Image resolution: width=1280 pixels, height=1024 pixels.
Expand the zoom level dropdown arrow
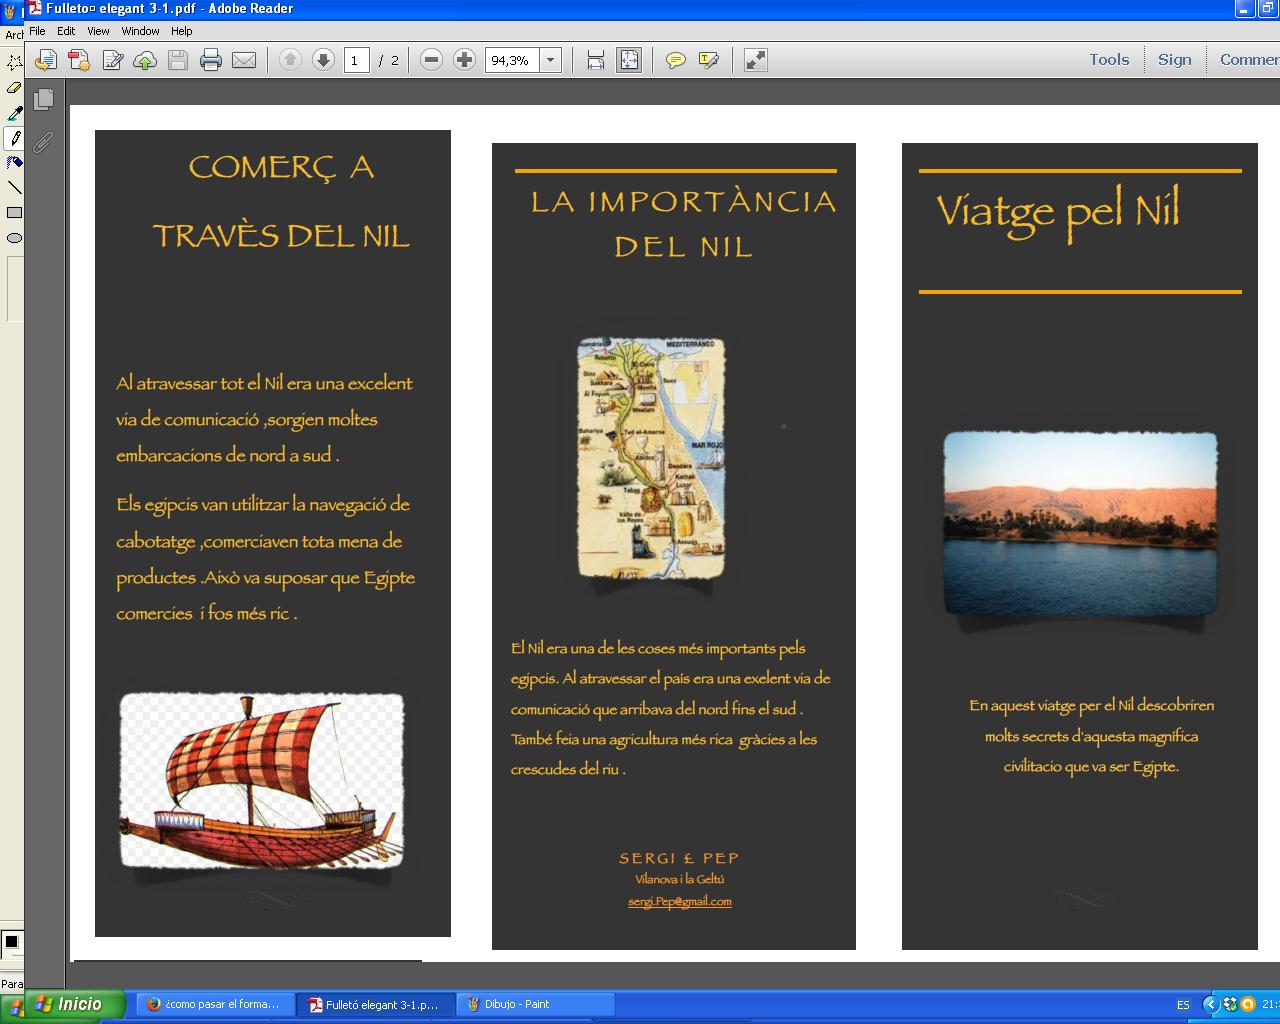click(550, 60)
